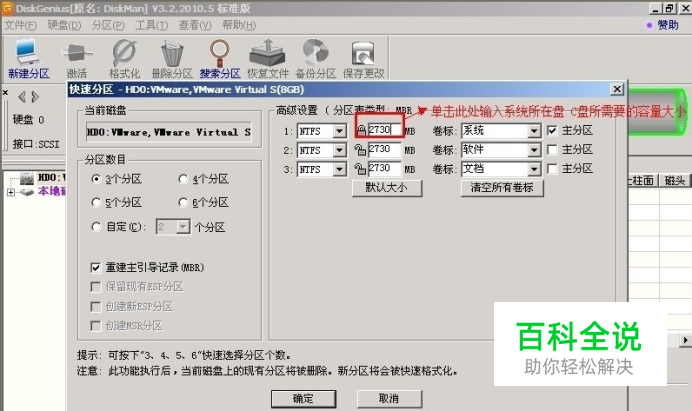The image size is (692, 411).
Task: Select the 自定(C) custom radio option
Action: 96,227
